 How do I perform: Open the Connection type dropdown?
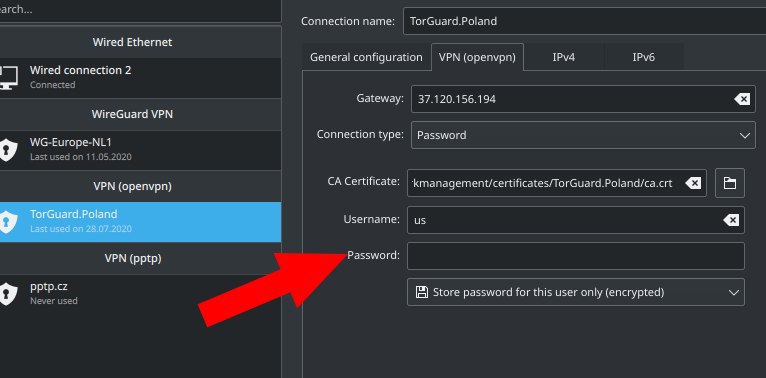pyautogui.click(x=584, y=135)
